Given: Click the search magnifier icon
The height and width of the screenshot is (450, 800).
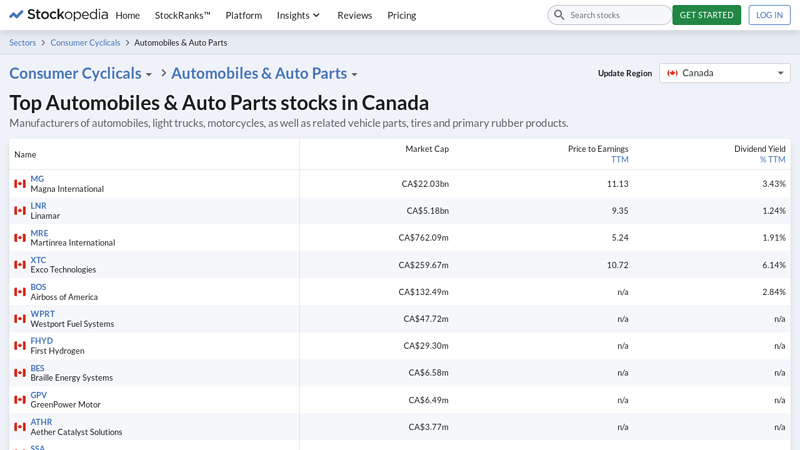Looking at the screenshot, I should point(559,15).
